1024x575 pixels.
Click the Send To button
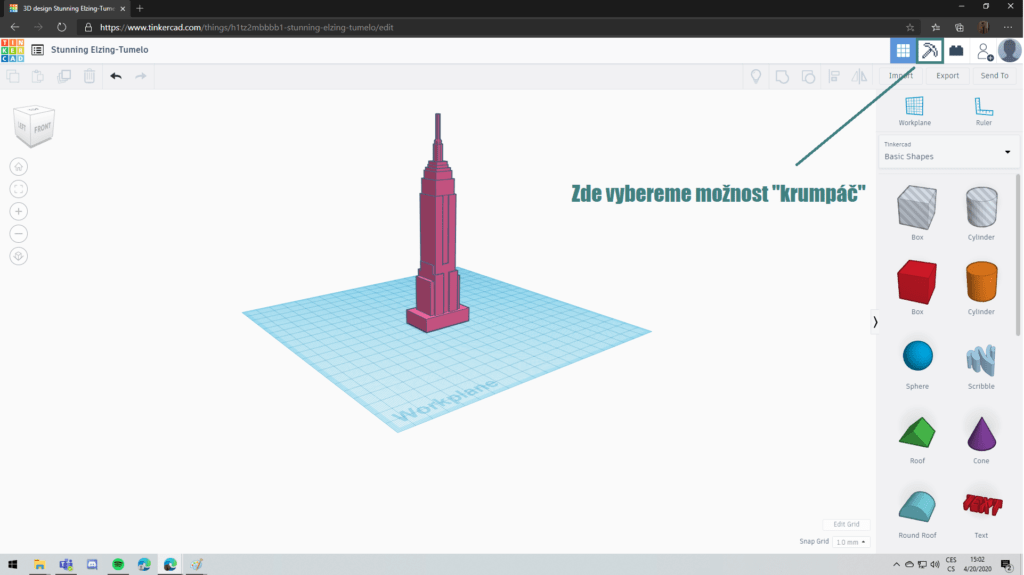click(x=994, y=76)
